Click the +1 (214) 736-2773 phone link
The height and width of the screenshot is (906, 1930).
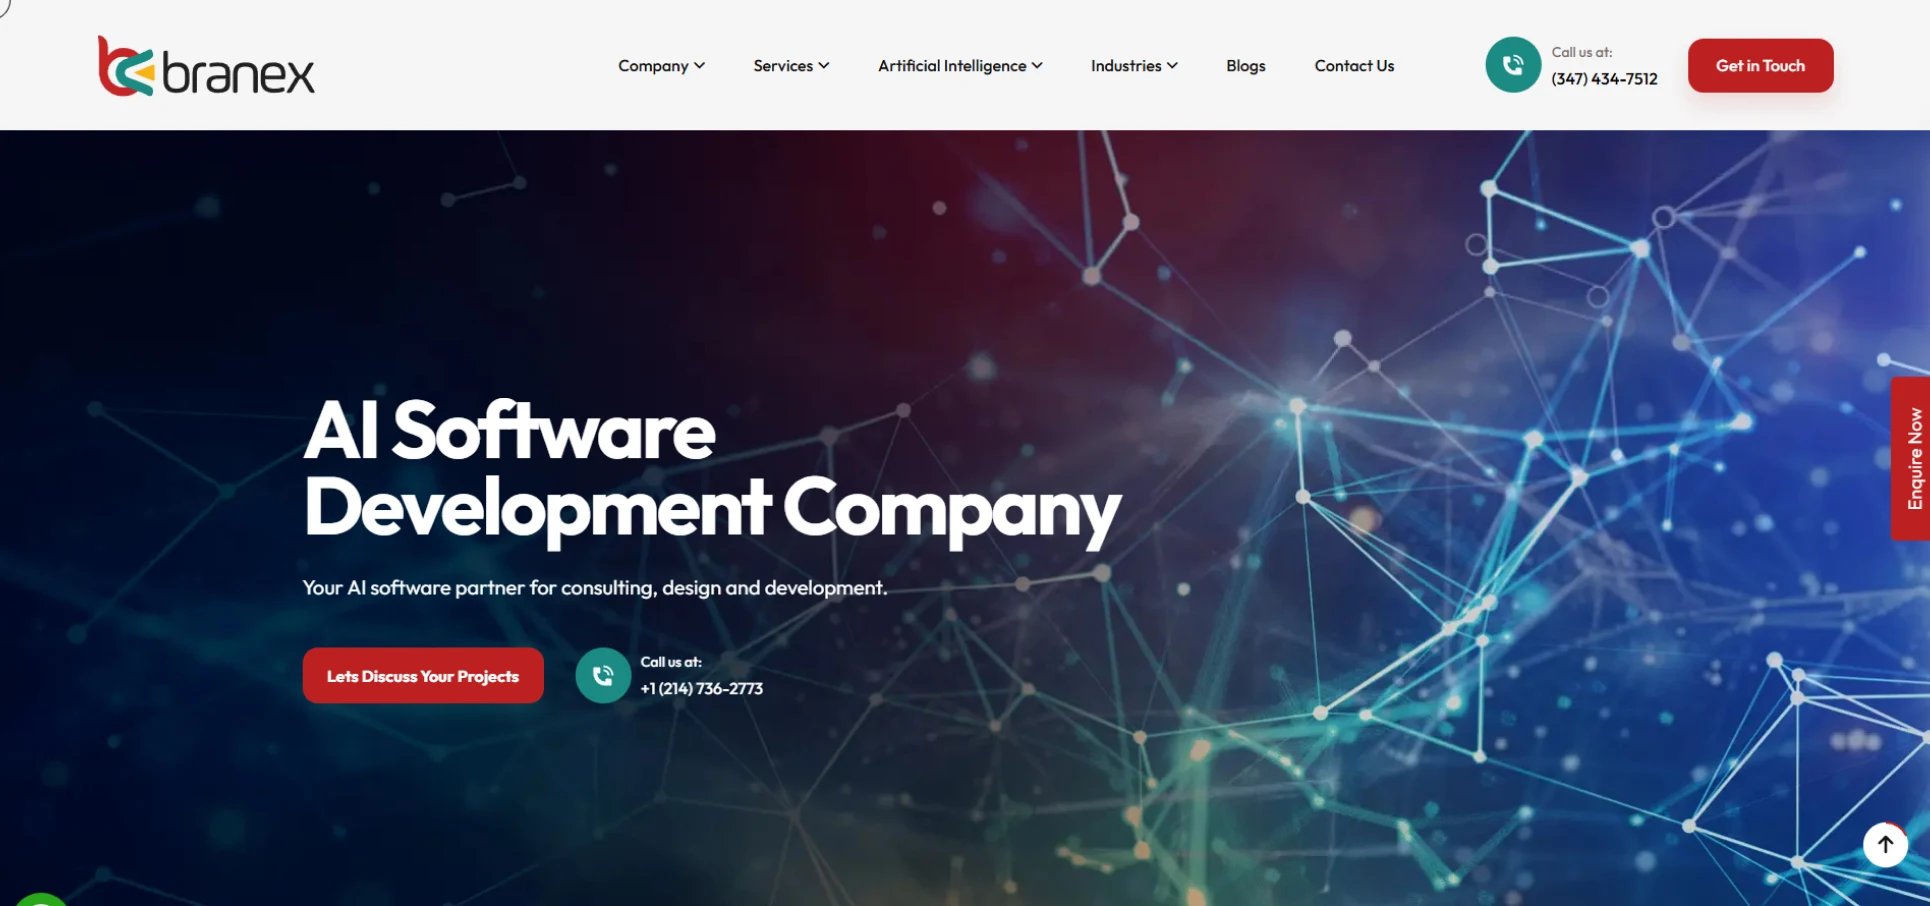coord(701,689)
